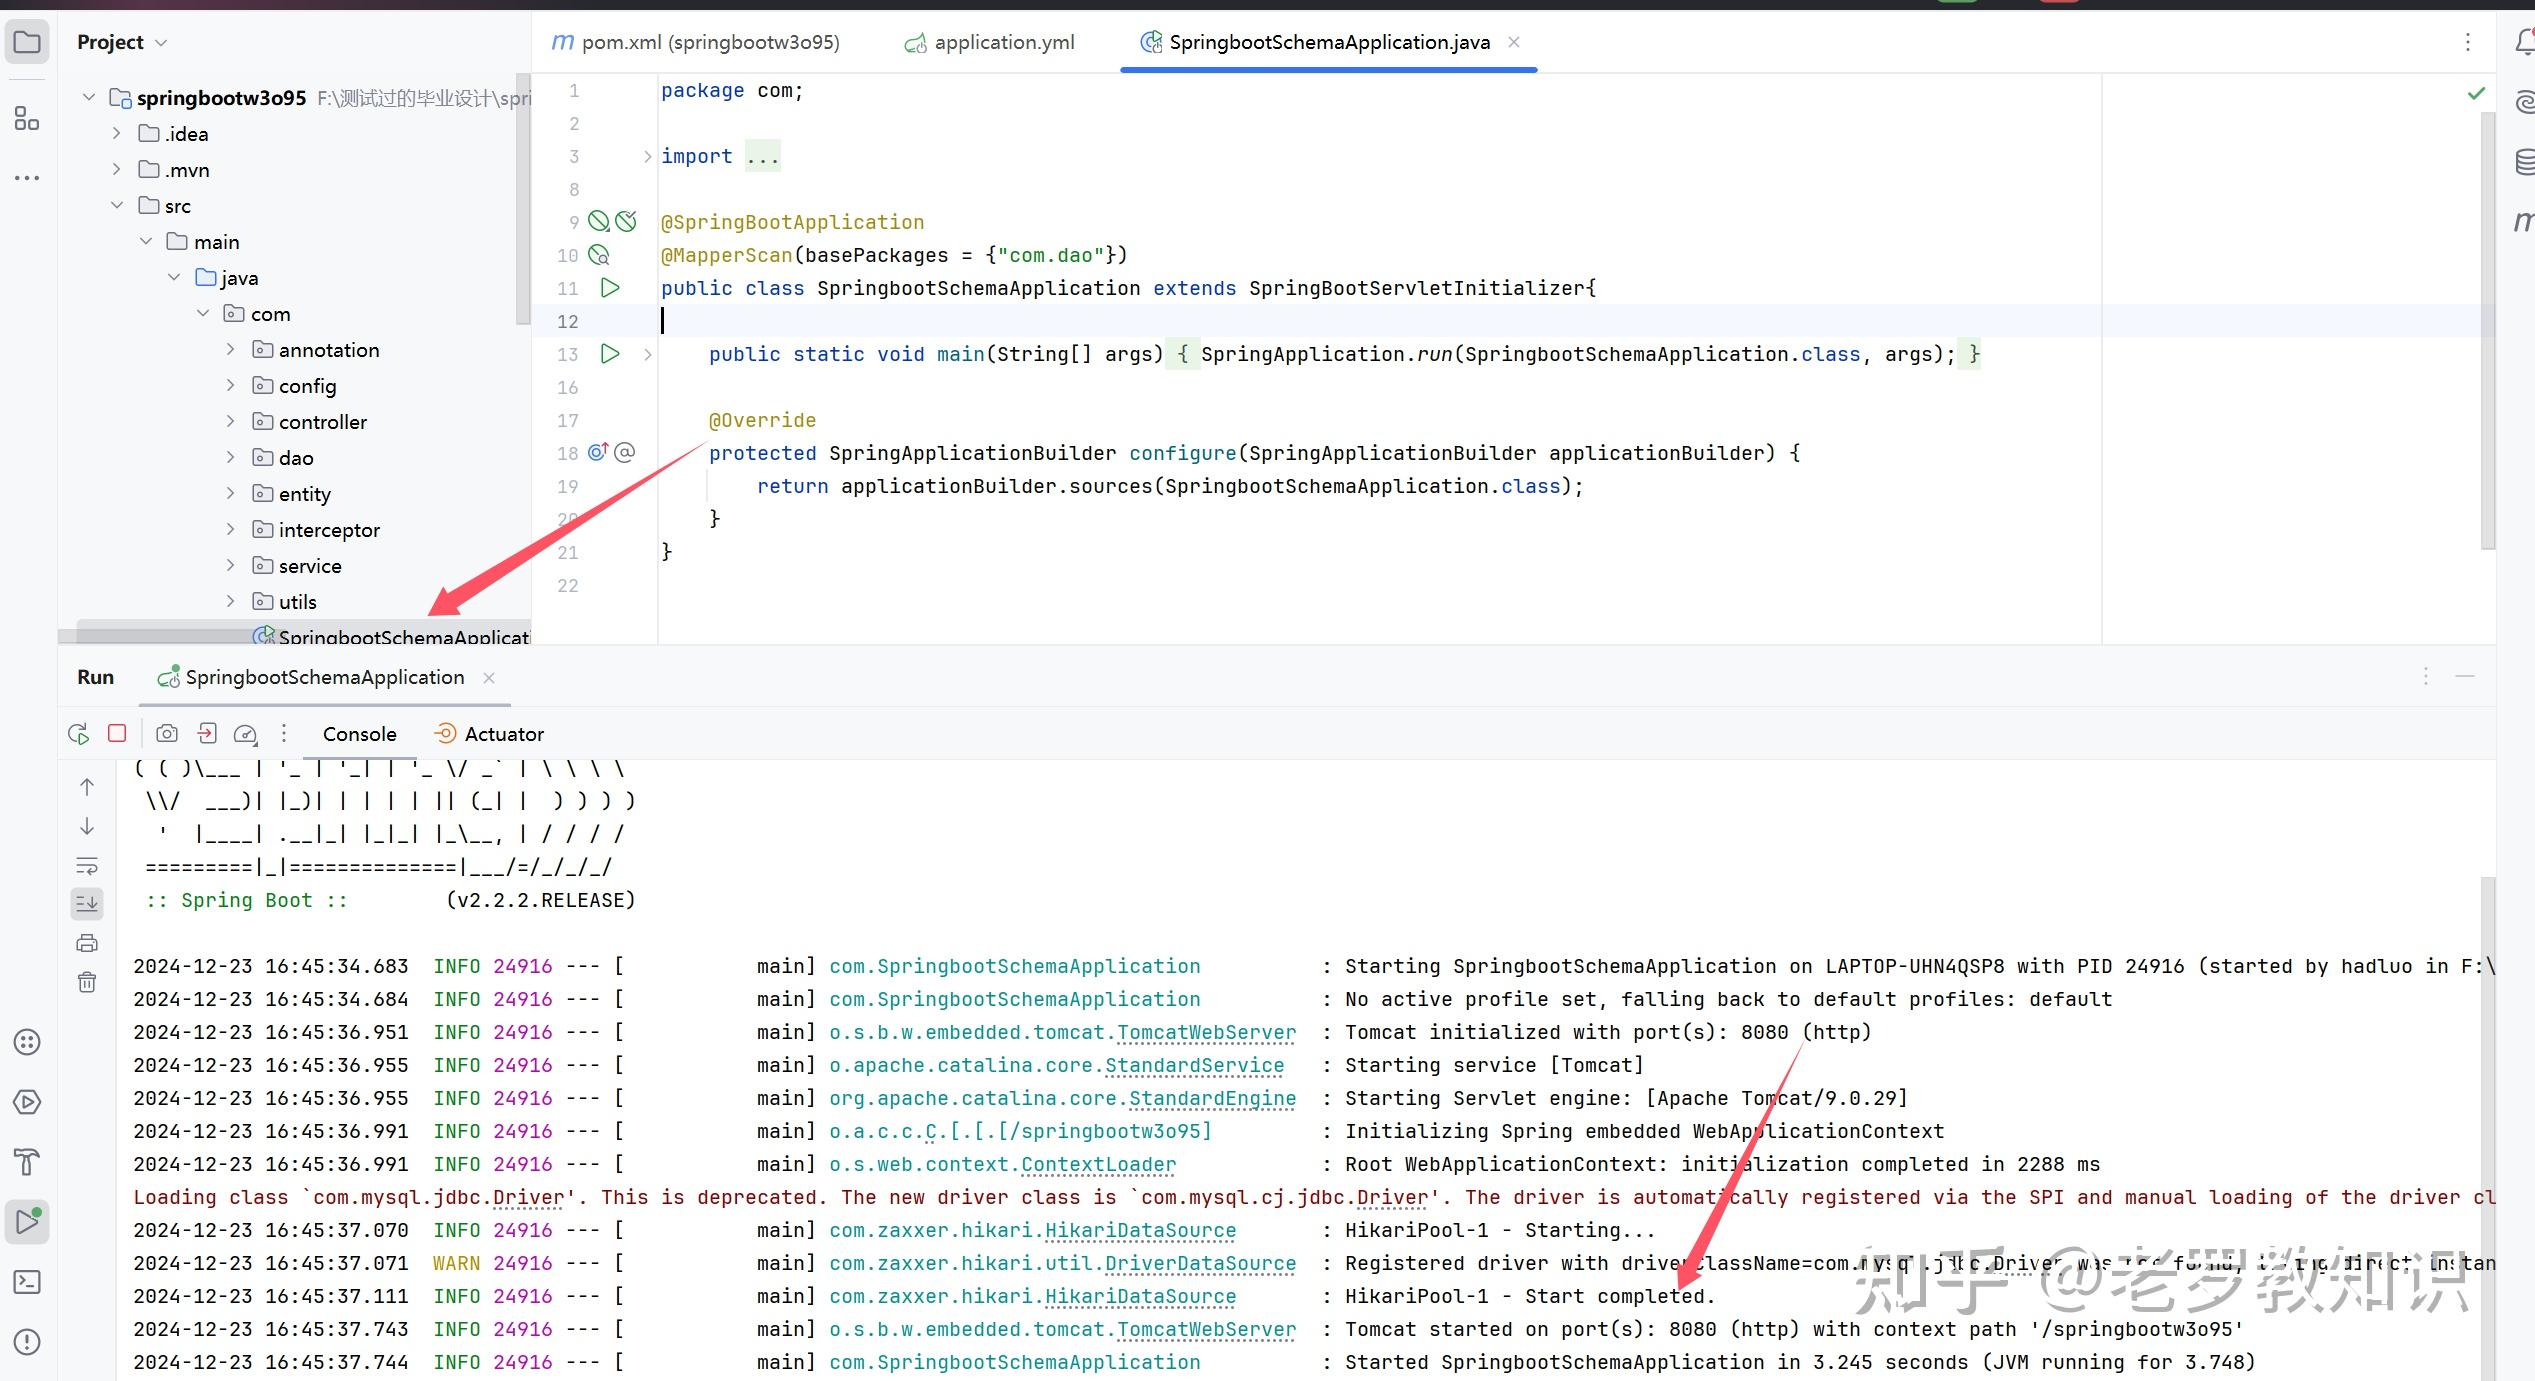2535x1381 pixels.
Task: Toggle scroll to end of console
Action: tap(87, 904)
